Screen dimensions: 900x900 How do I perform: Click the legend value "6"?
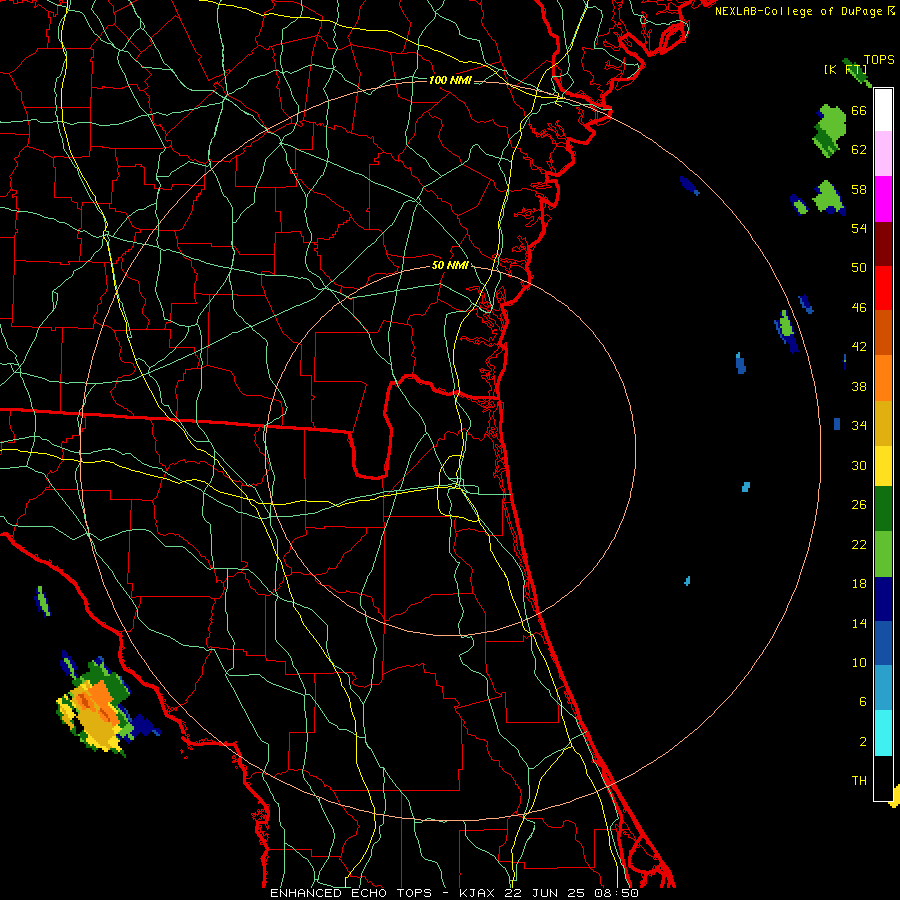(863, 702)
